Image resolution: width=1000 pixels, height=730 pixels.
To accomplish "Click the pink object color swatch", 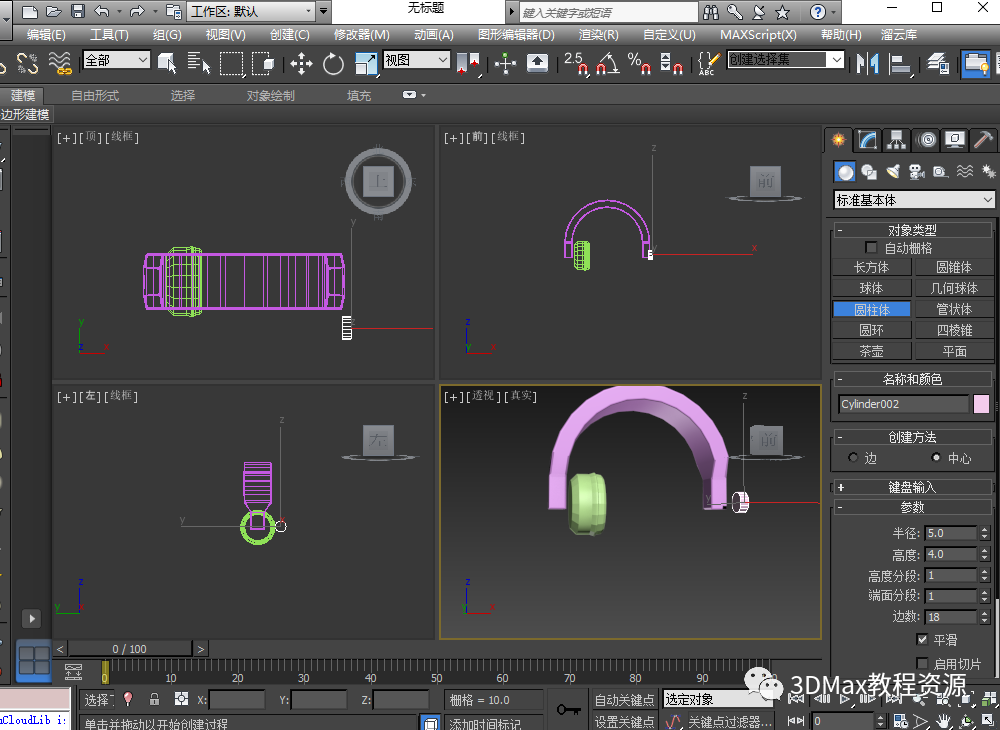I will pos(981,404).
